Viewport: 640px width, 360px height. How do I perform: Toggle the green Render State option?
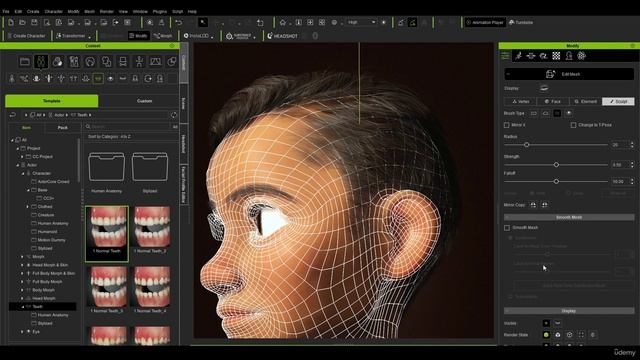[546, 335]
